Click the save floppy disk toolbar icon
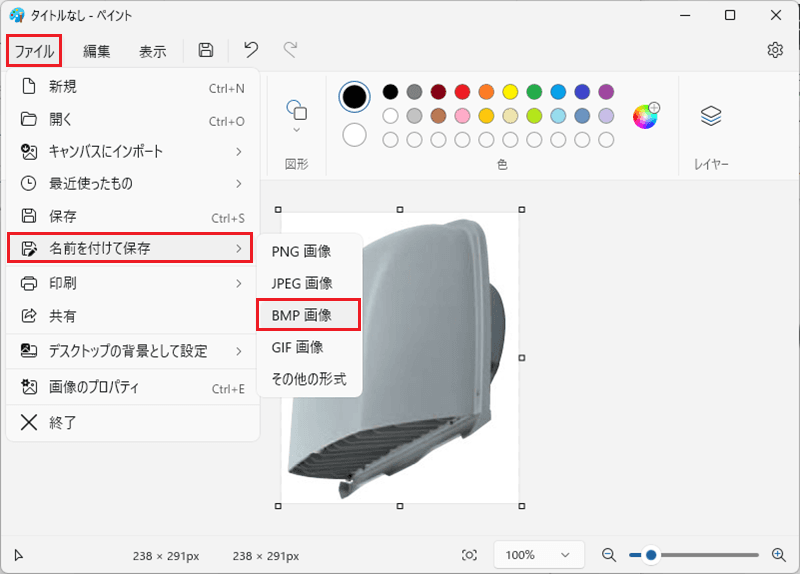This screenshot has width=800, height=574. point(206,50)
